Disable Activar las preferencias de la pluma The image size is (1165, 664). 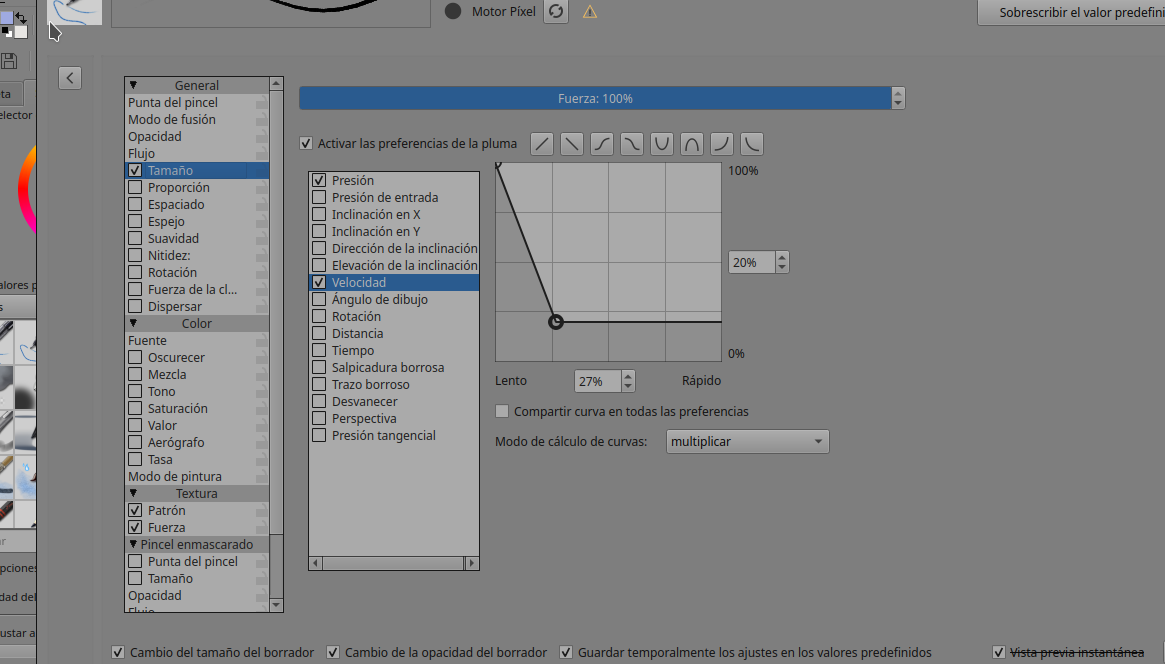pyautogui.click(x=306, y=144)
